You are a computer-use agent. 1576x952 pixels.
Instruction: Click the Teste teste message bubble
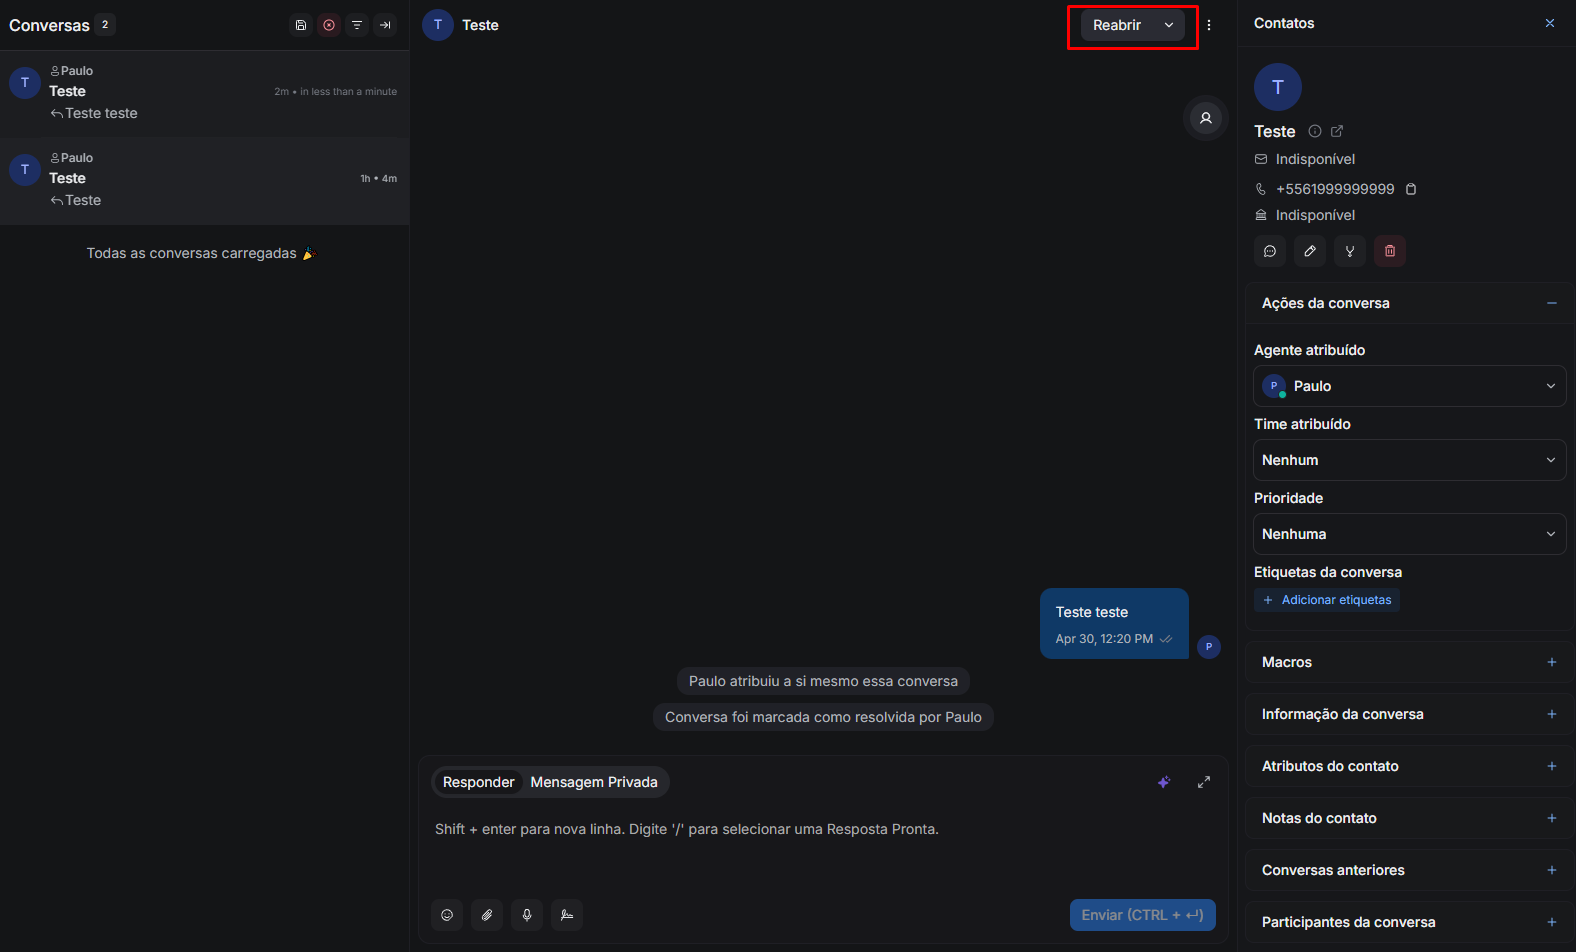pos(1114,624)
